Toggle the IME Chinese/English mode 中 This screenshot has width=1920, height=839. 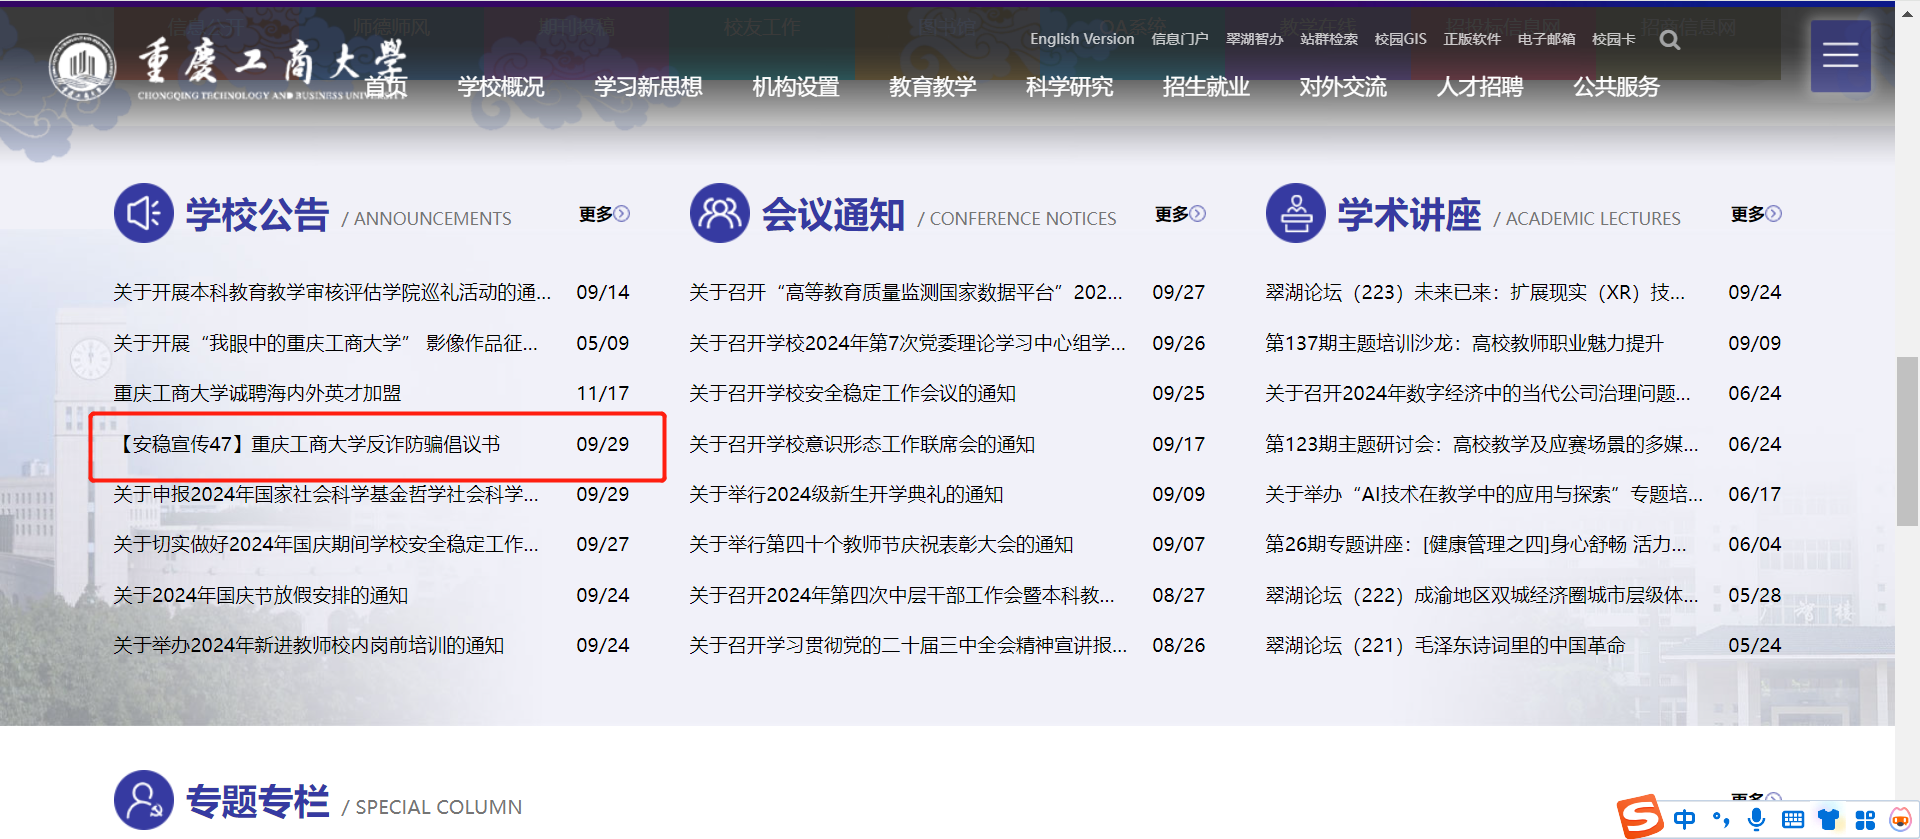pyautogui.click(x=1684, y=820)
